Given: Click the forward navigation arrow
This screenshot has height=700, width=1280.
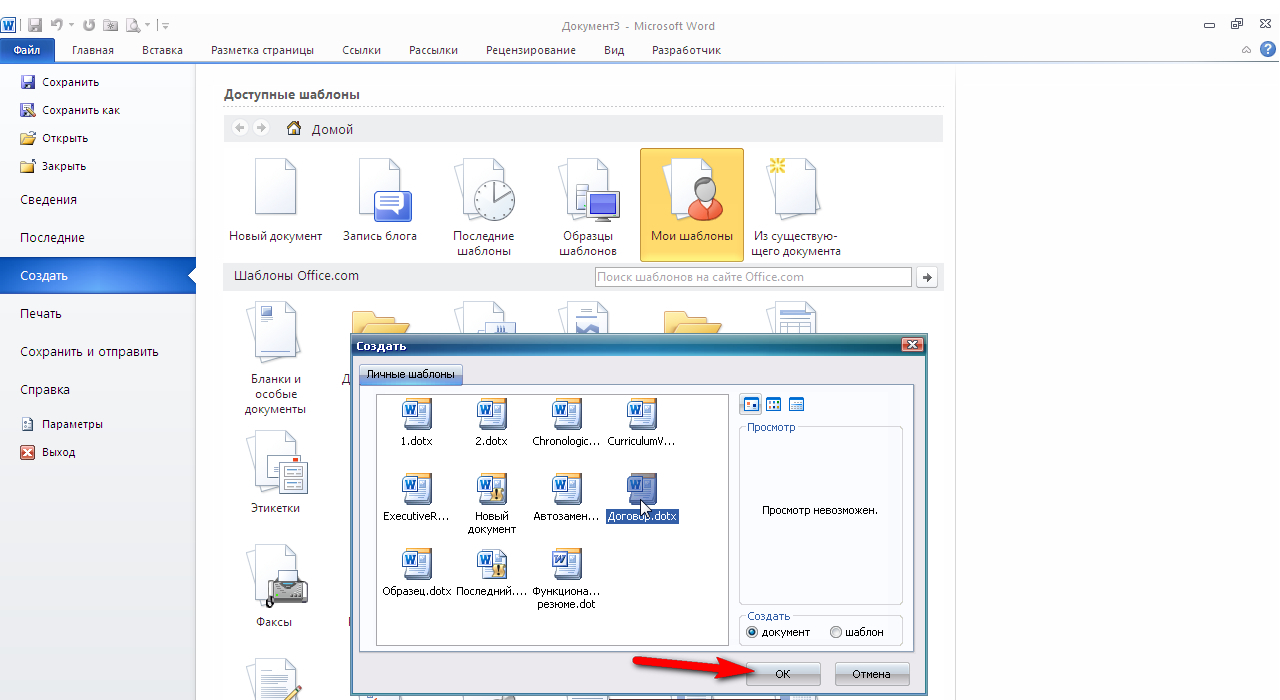Looking at the screenshot, I should pyautogui.click(x=261, y=128).
